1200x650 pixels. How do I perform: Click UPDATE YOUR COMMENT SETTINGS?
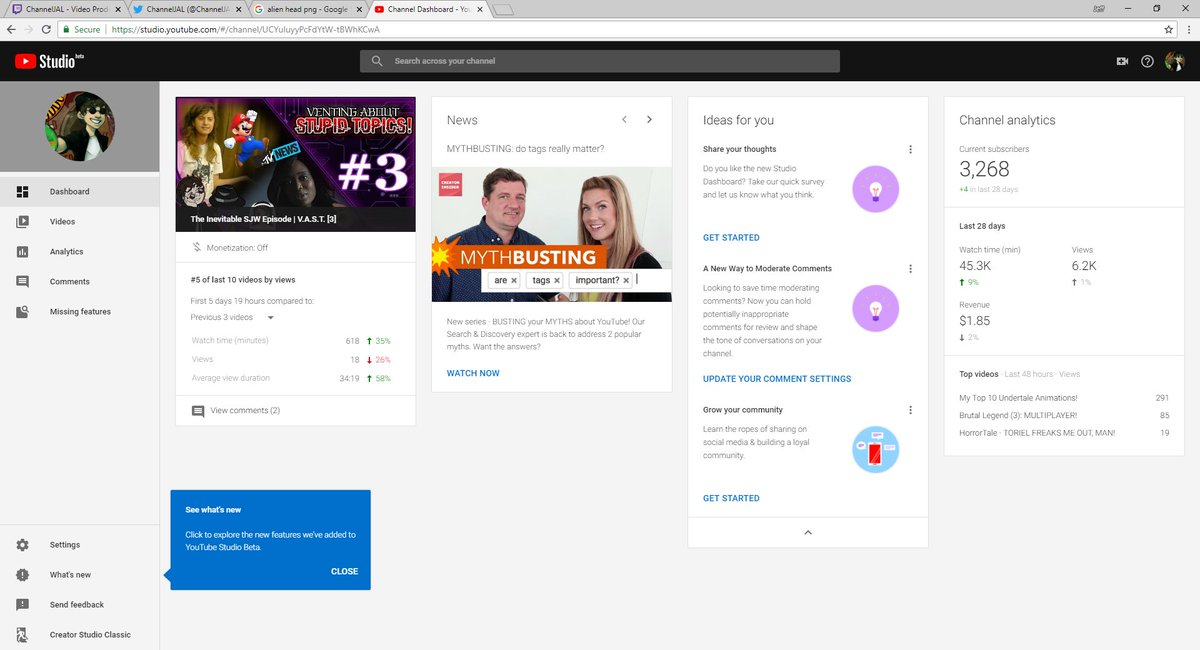pos(777,379)
